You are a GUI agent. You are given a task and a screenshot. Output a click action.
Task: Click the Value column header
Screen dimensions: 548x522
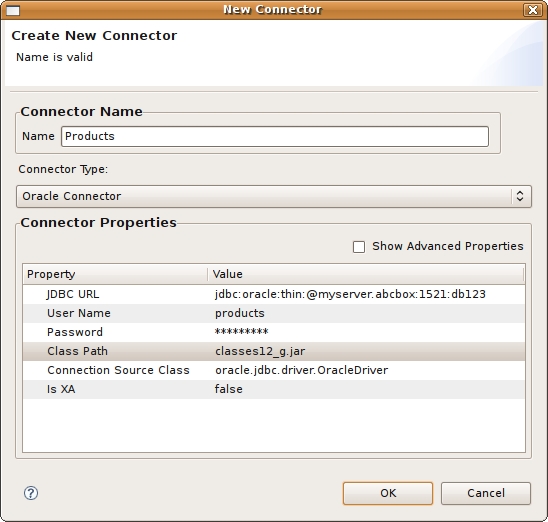[366, 274]
